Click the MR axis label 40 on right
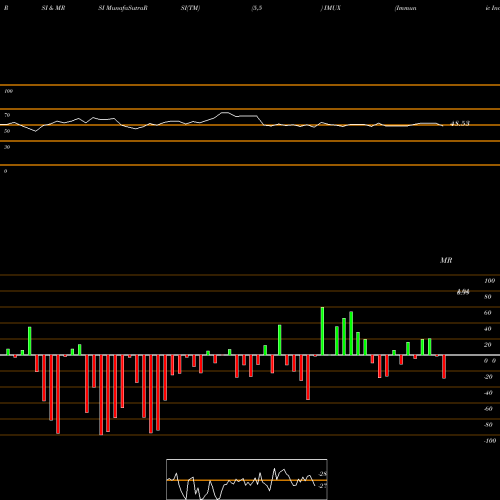The width and height of the screenshot is (500, 500). (x=487, y=329)
